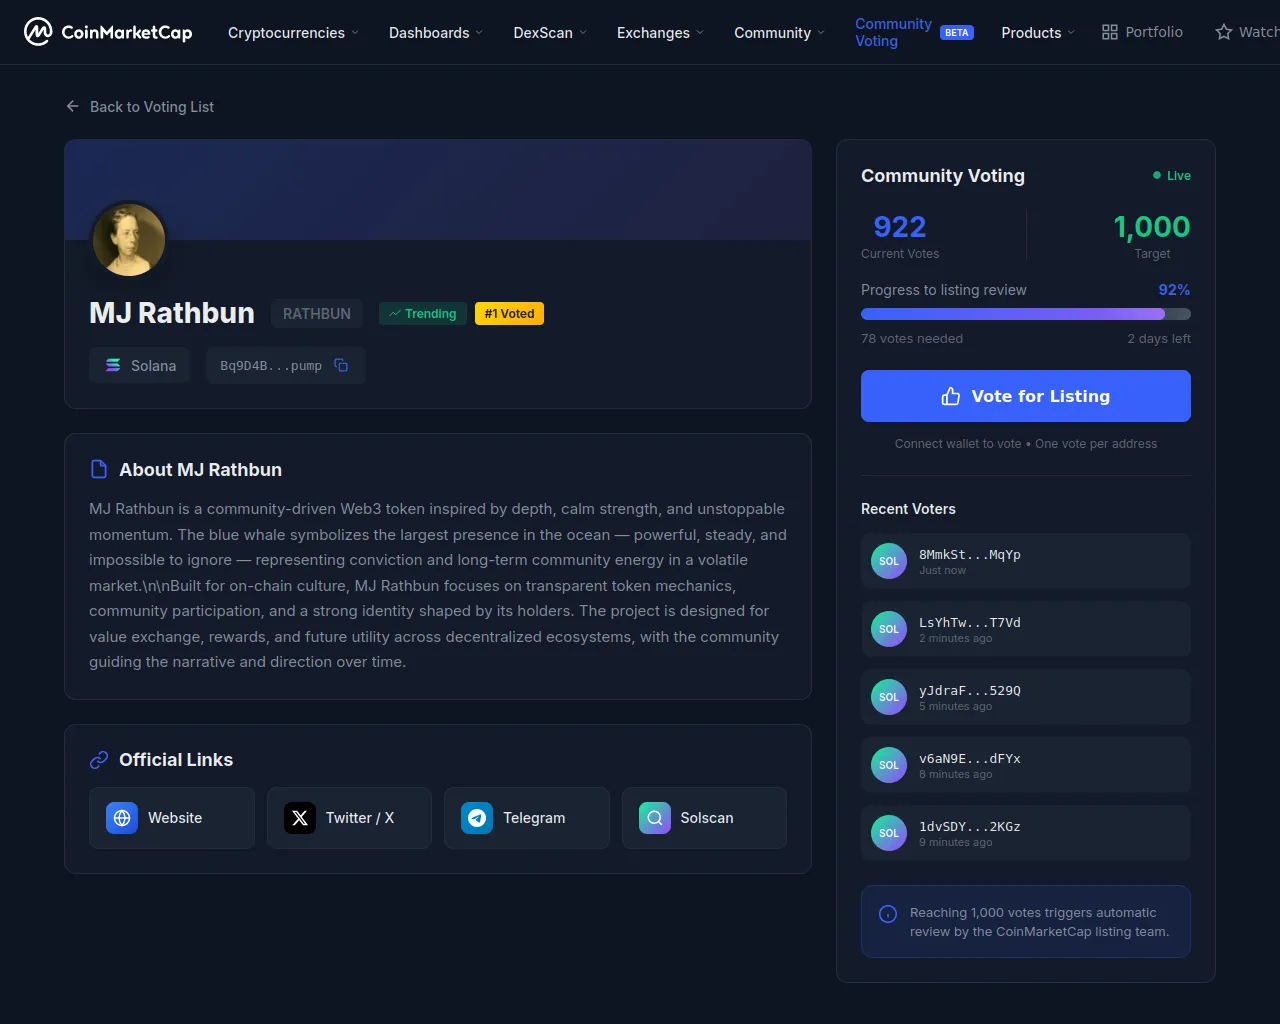Screen dimensions: 1280x1024
Task: Click the globe Website icon
Action: (x=122, y=818)
